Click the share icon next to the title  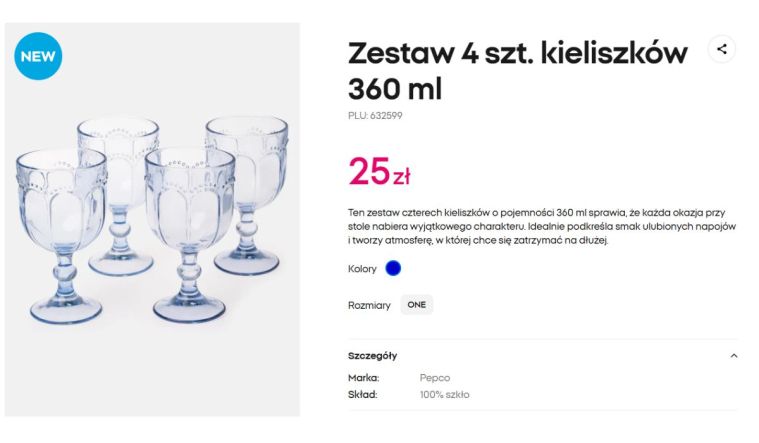coord(721,49)
